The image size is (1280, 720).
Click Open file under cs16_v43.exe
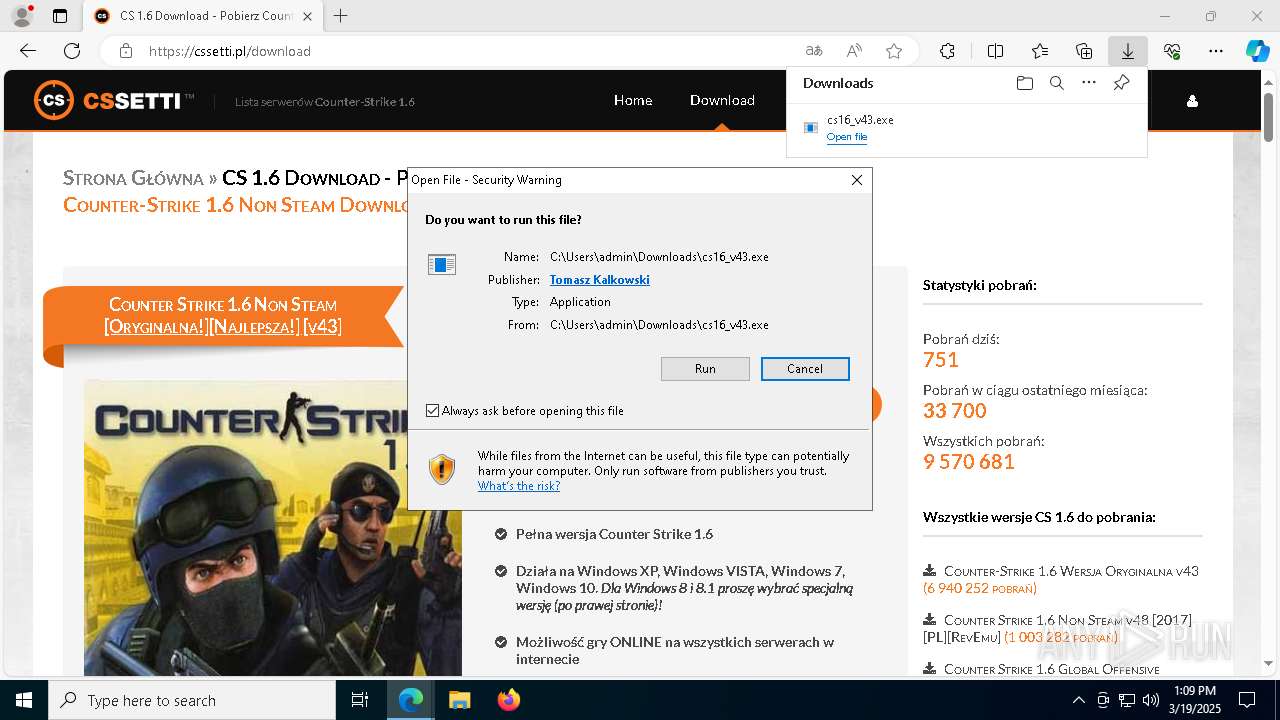(x=847, y=137)
